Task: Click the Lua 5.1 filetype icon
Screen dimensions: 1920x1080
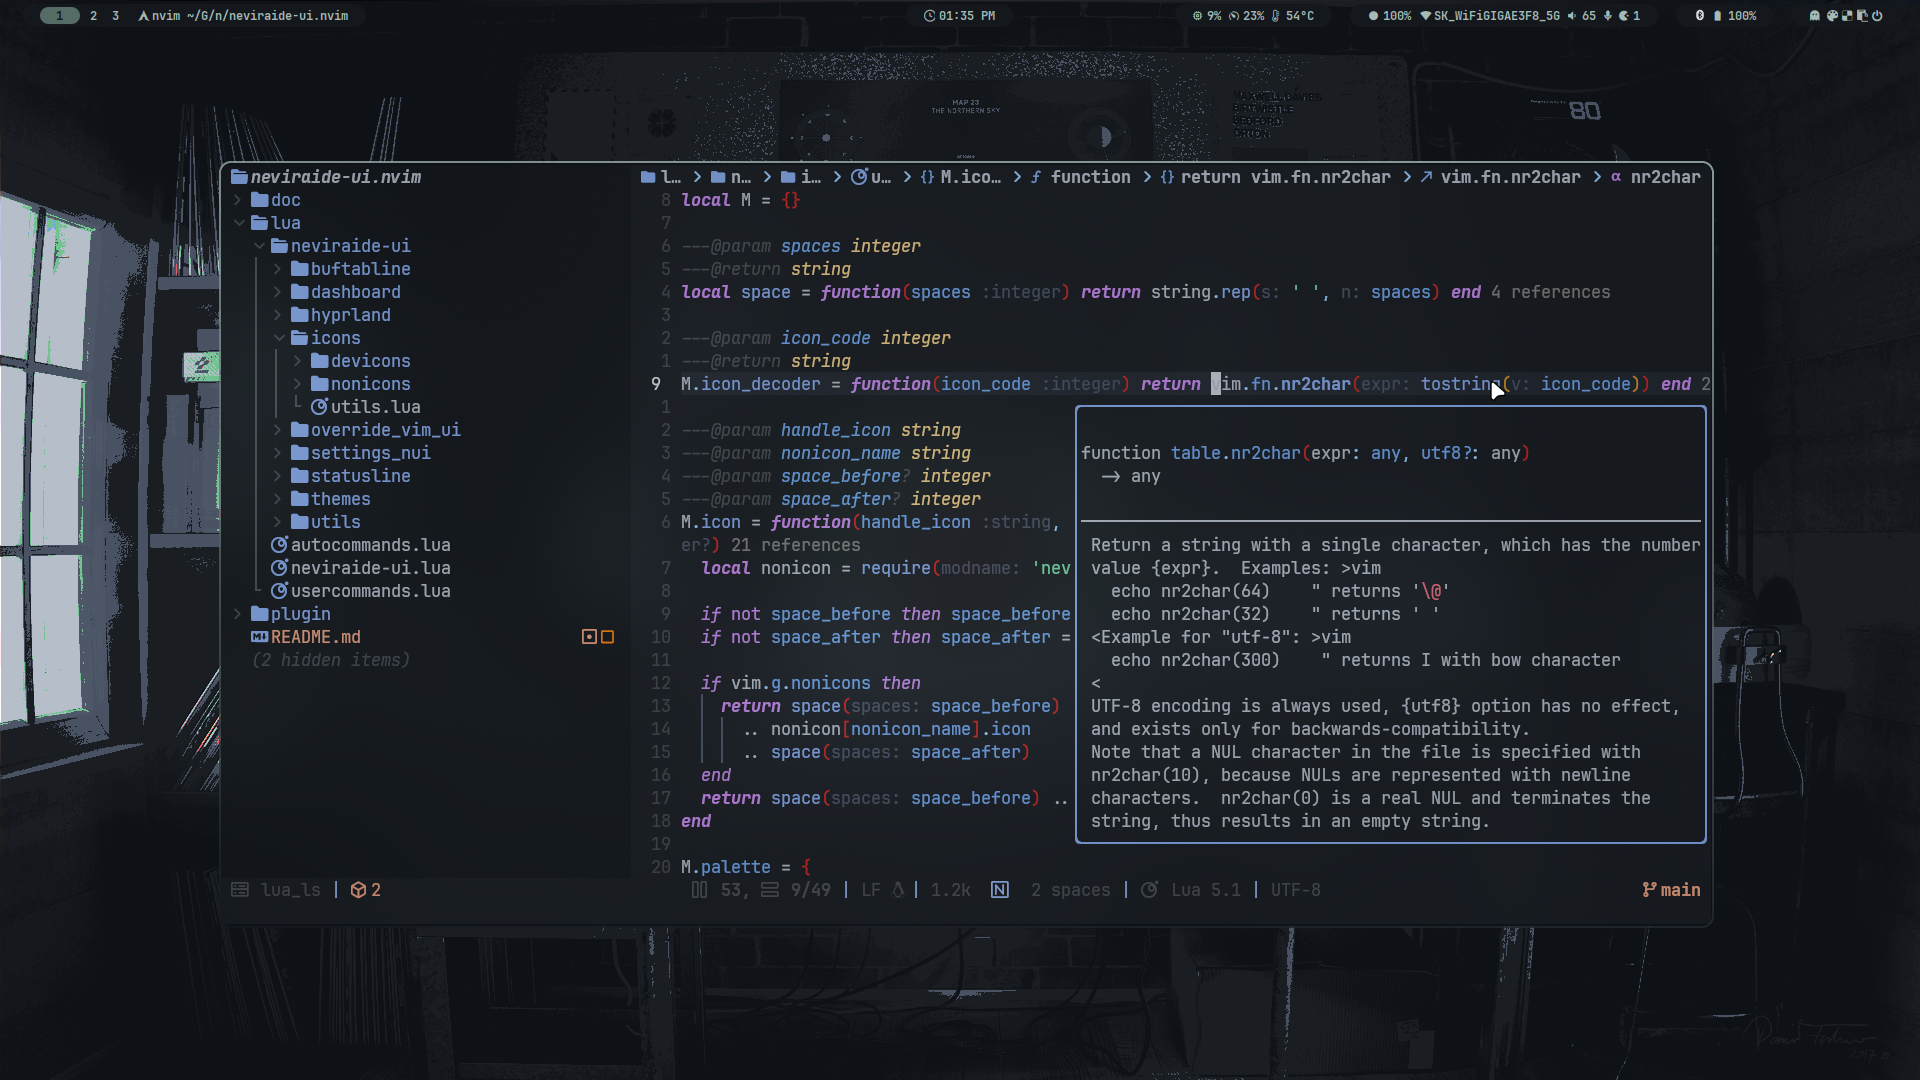Action: tap(1150, 890)
